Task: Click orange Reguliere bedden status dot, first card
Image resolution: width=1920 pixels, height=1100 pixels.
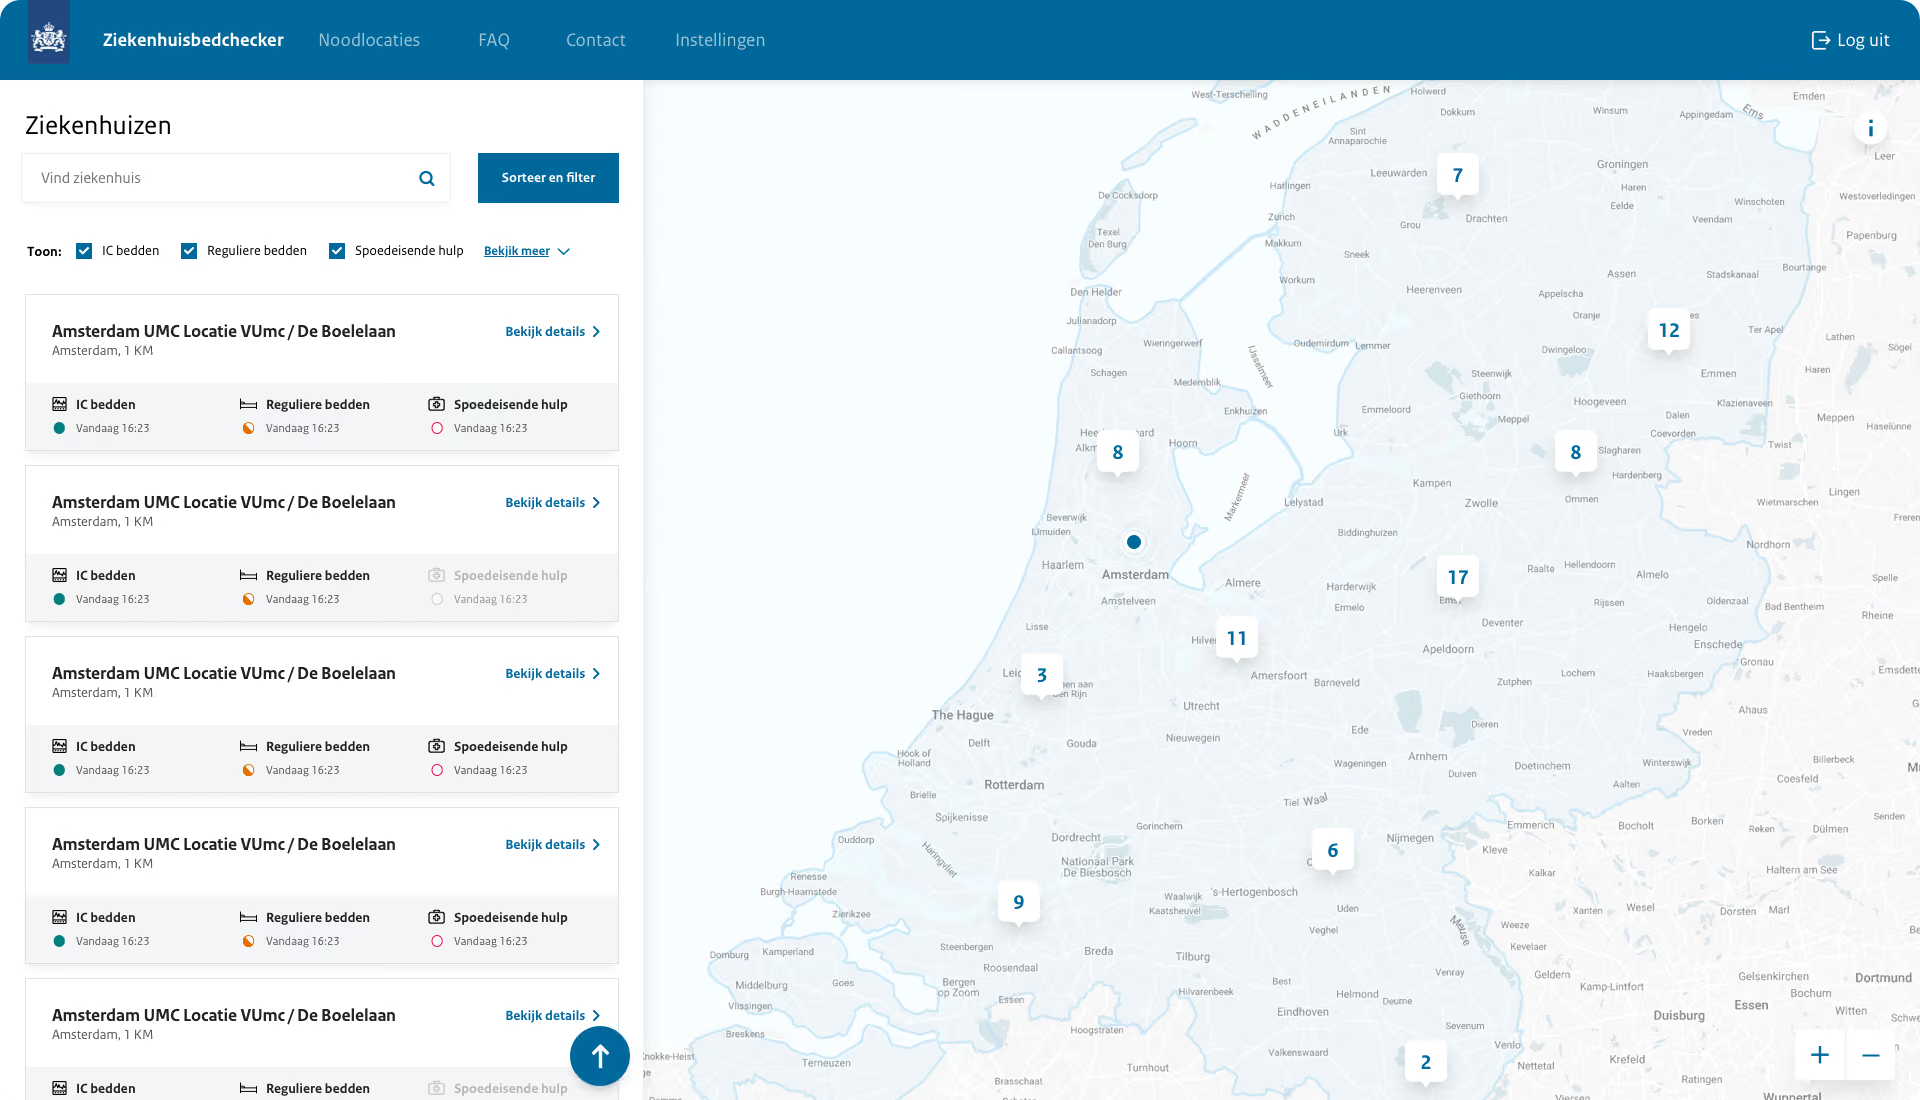Action: pyautogui.click(x=248, y=428)
